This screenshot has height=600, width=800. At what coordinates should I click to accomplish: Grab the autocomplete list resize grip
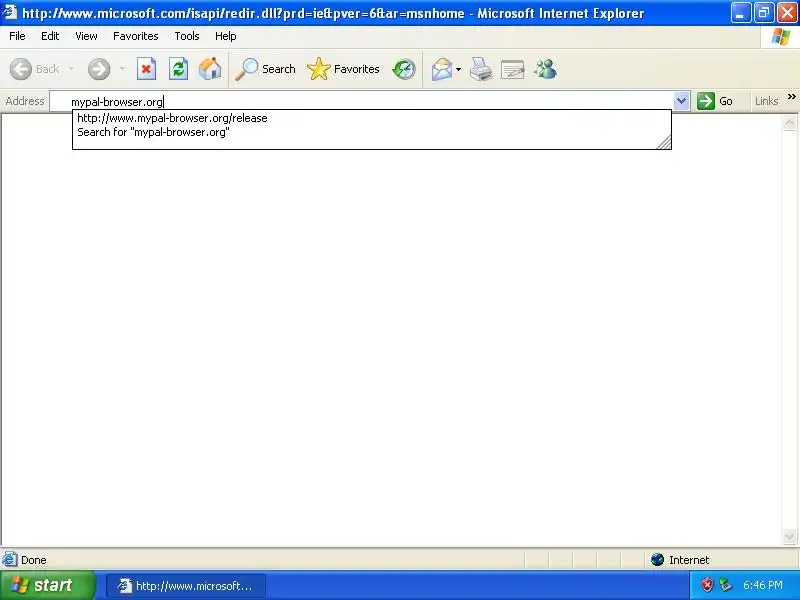[x=664, y=142]
